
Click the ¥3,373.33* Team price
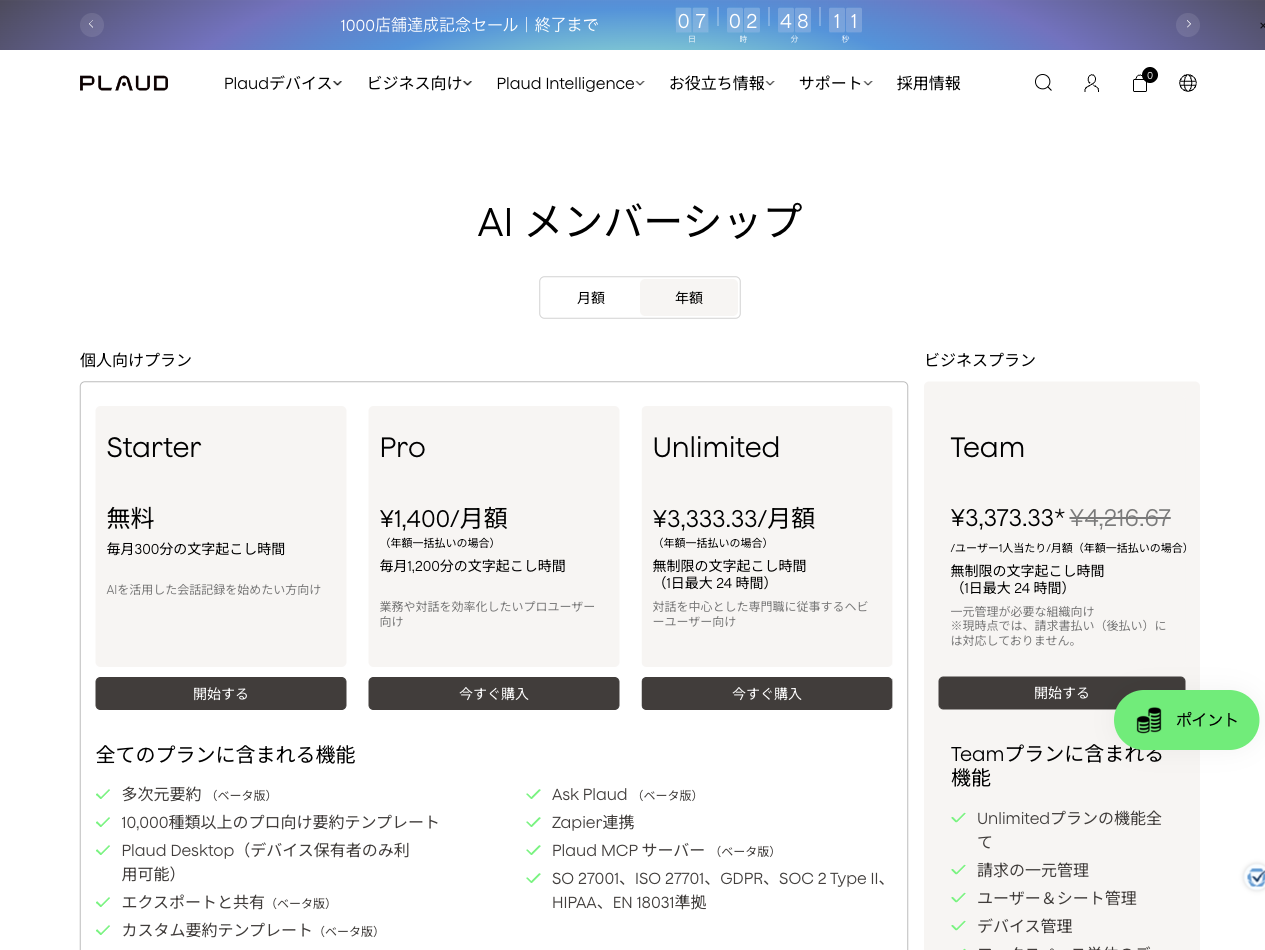click(x=1007, y=518)
